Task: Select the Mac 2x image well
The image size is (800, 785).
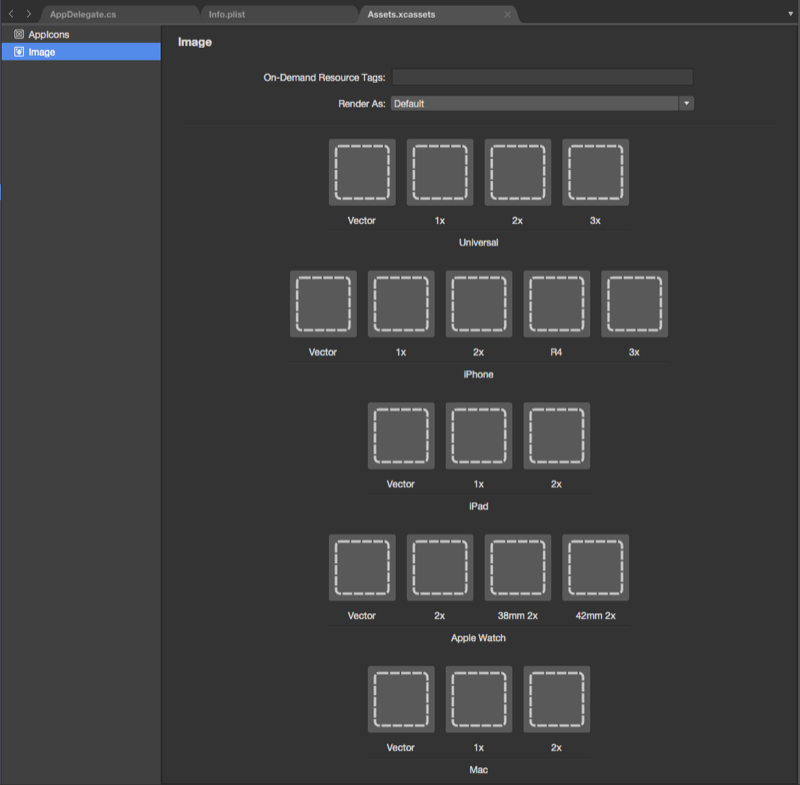Action: point(556,699)
